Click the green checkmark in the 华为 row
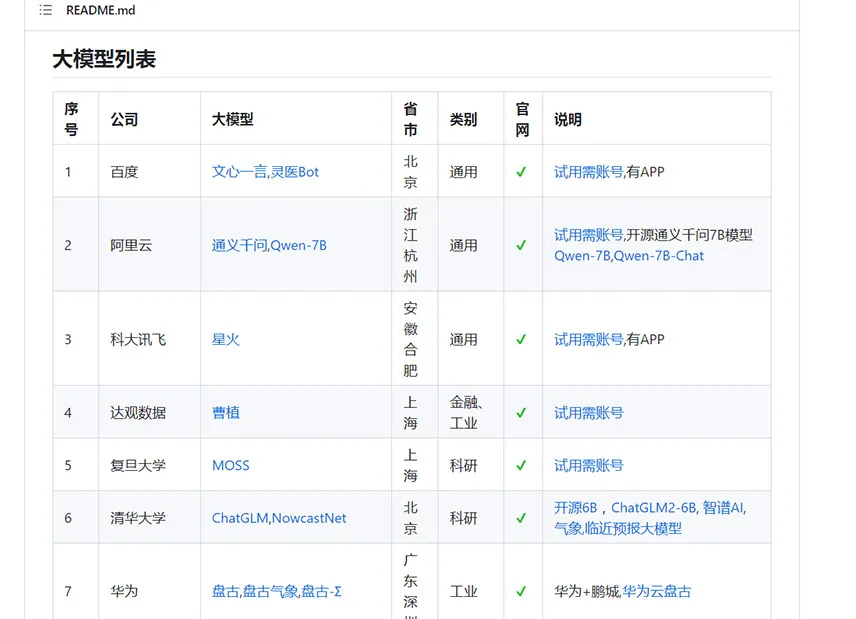The height and width of the screenshot is (619, 856). tap(521, 591)
